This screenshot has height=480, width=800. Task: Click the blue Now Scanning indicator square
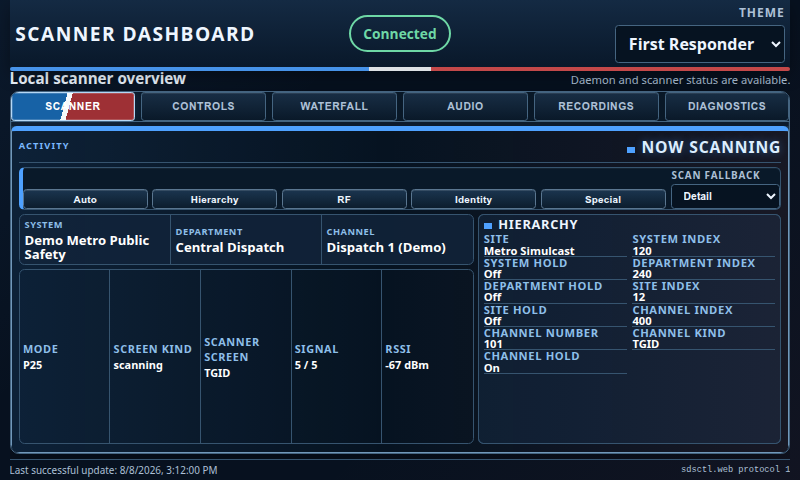[631, 149]
